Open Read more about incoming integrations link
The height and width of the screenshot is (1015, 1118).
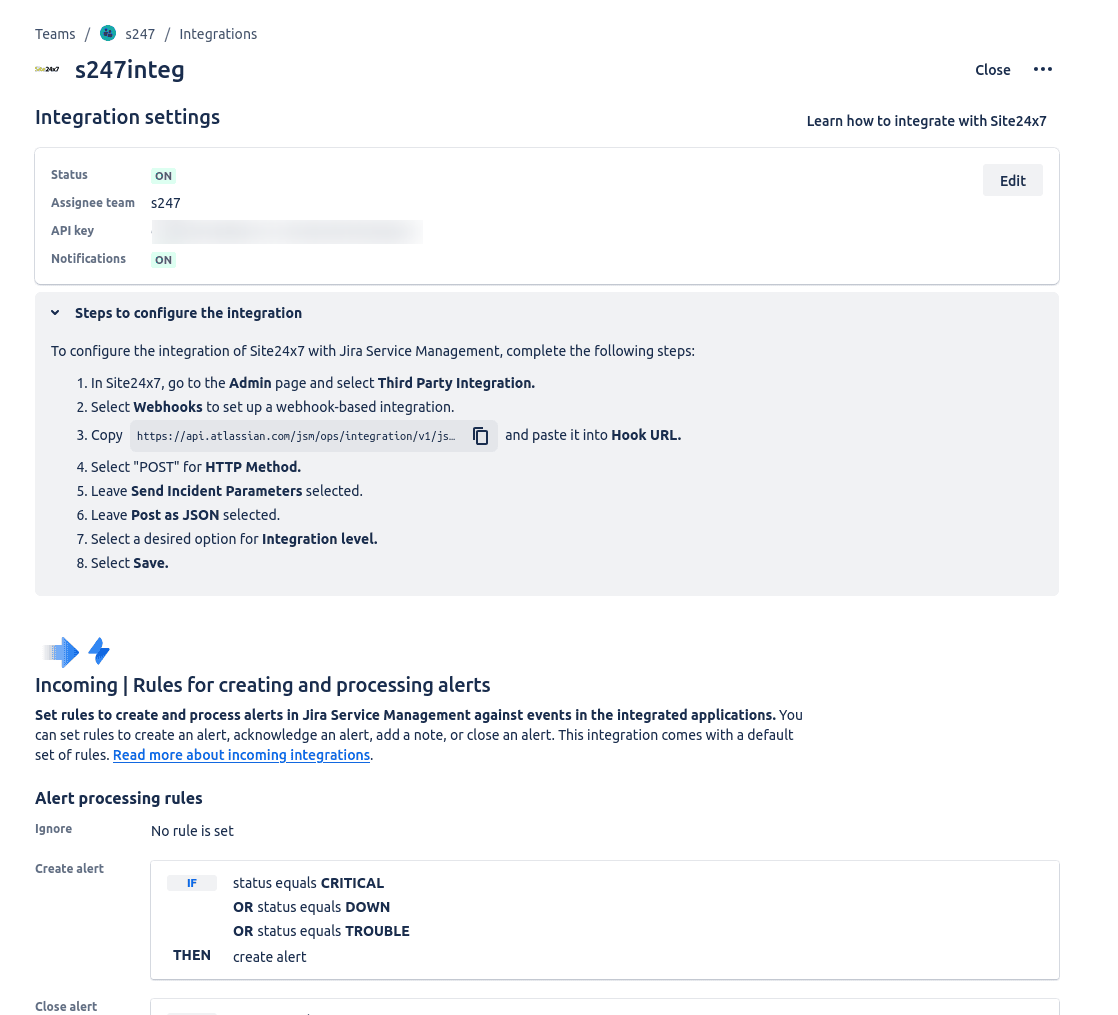point(241,755)
